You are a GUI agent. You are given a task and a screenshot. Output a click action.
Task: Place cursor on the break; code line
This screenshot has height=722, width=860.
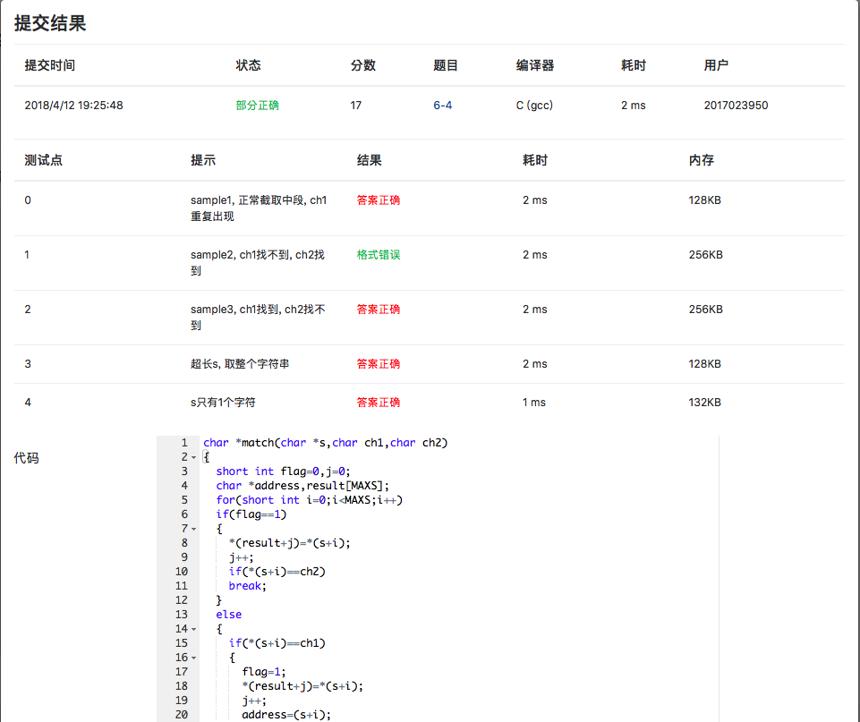point(247,586)
